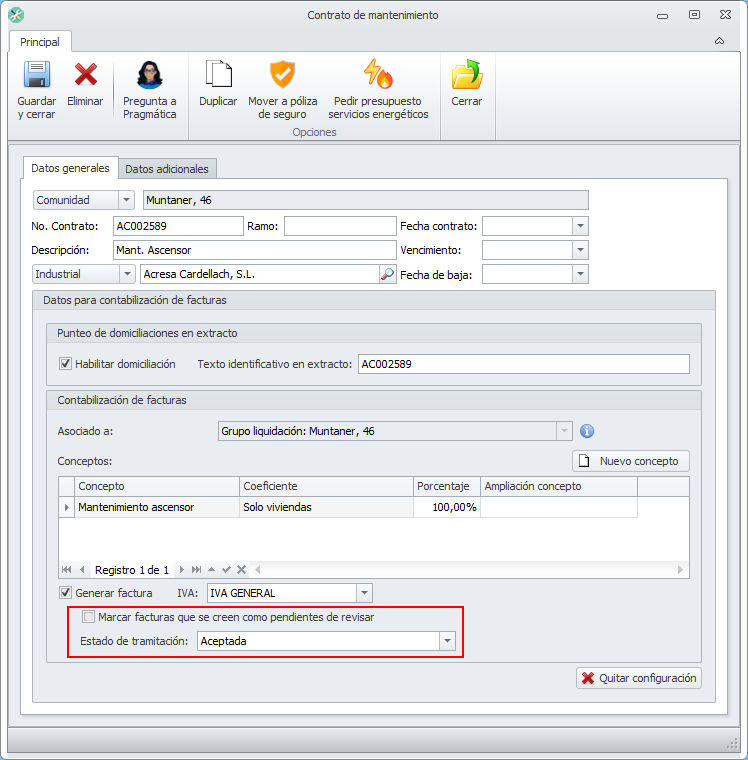Click the checkmark end-edit navigator button
Image resolution: width=748 pixels, height=760 pixels.
(226, 570)
